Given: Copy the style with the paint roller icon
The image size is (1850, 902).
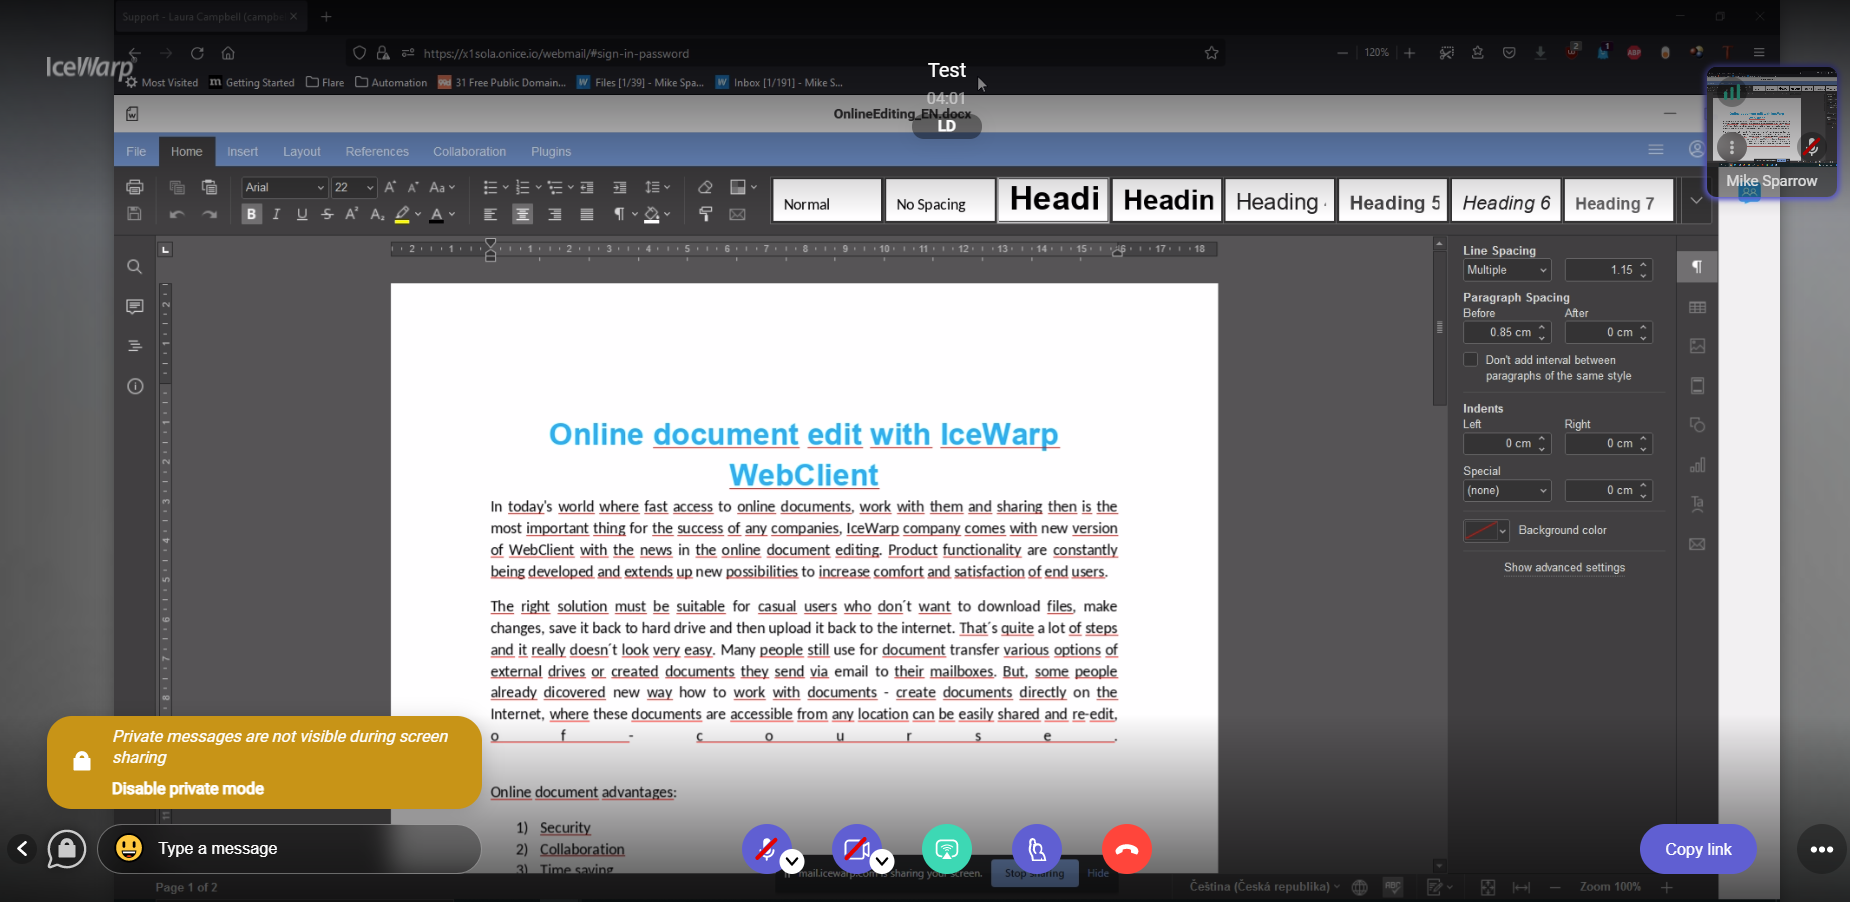Looking at the screenshot, I should click(705, 214).
